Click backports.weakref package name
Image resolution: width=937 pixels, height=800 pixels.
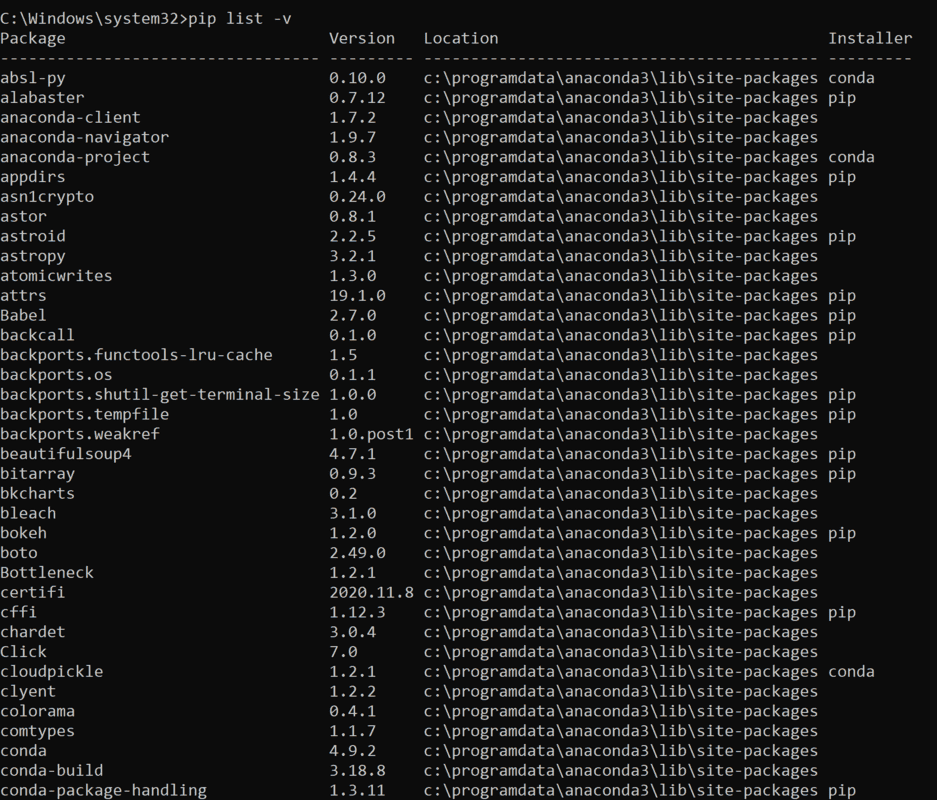point(79,434)
